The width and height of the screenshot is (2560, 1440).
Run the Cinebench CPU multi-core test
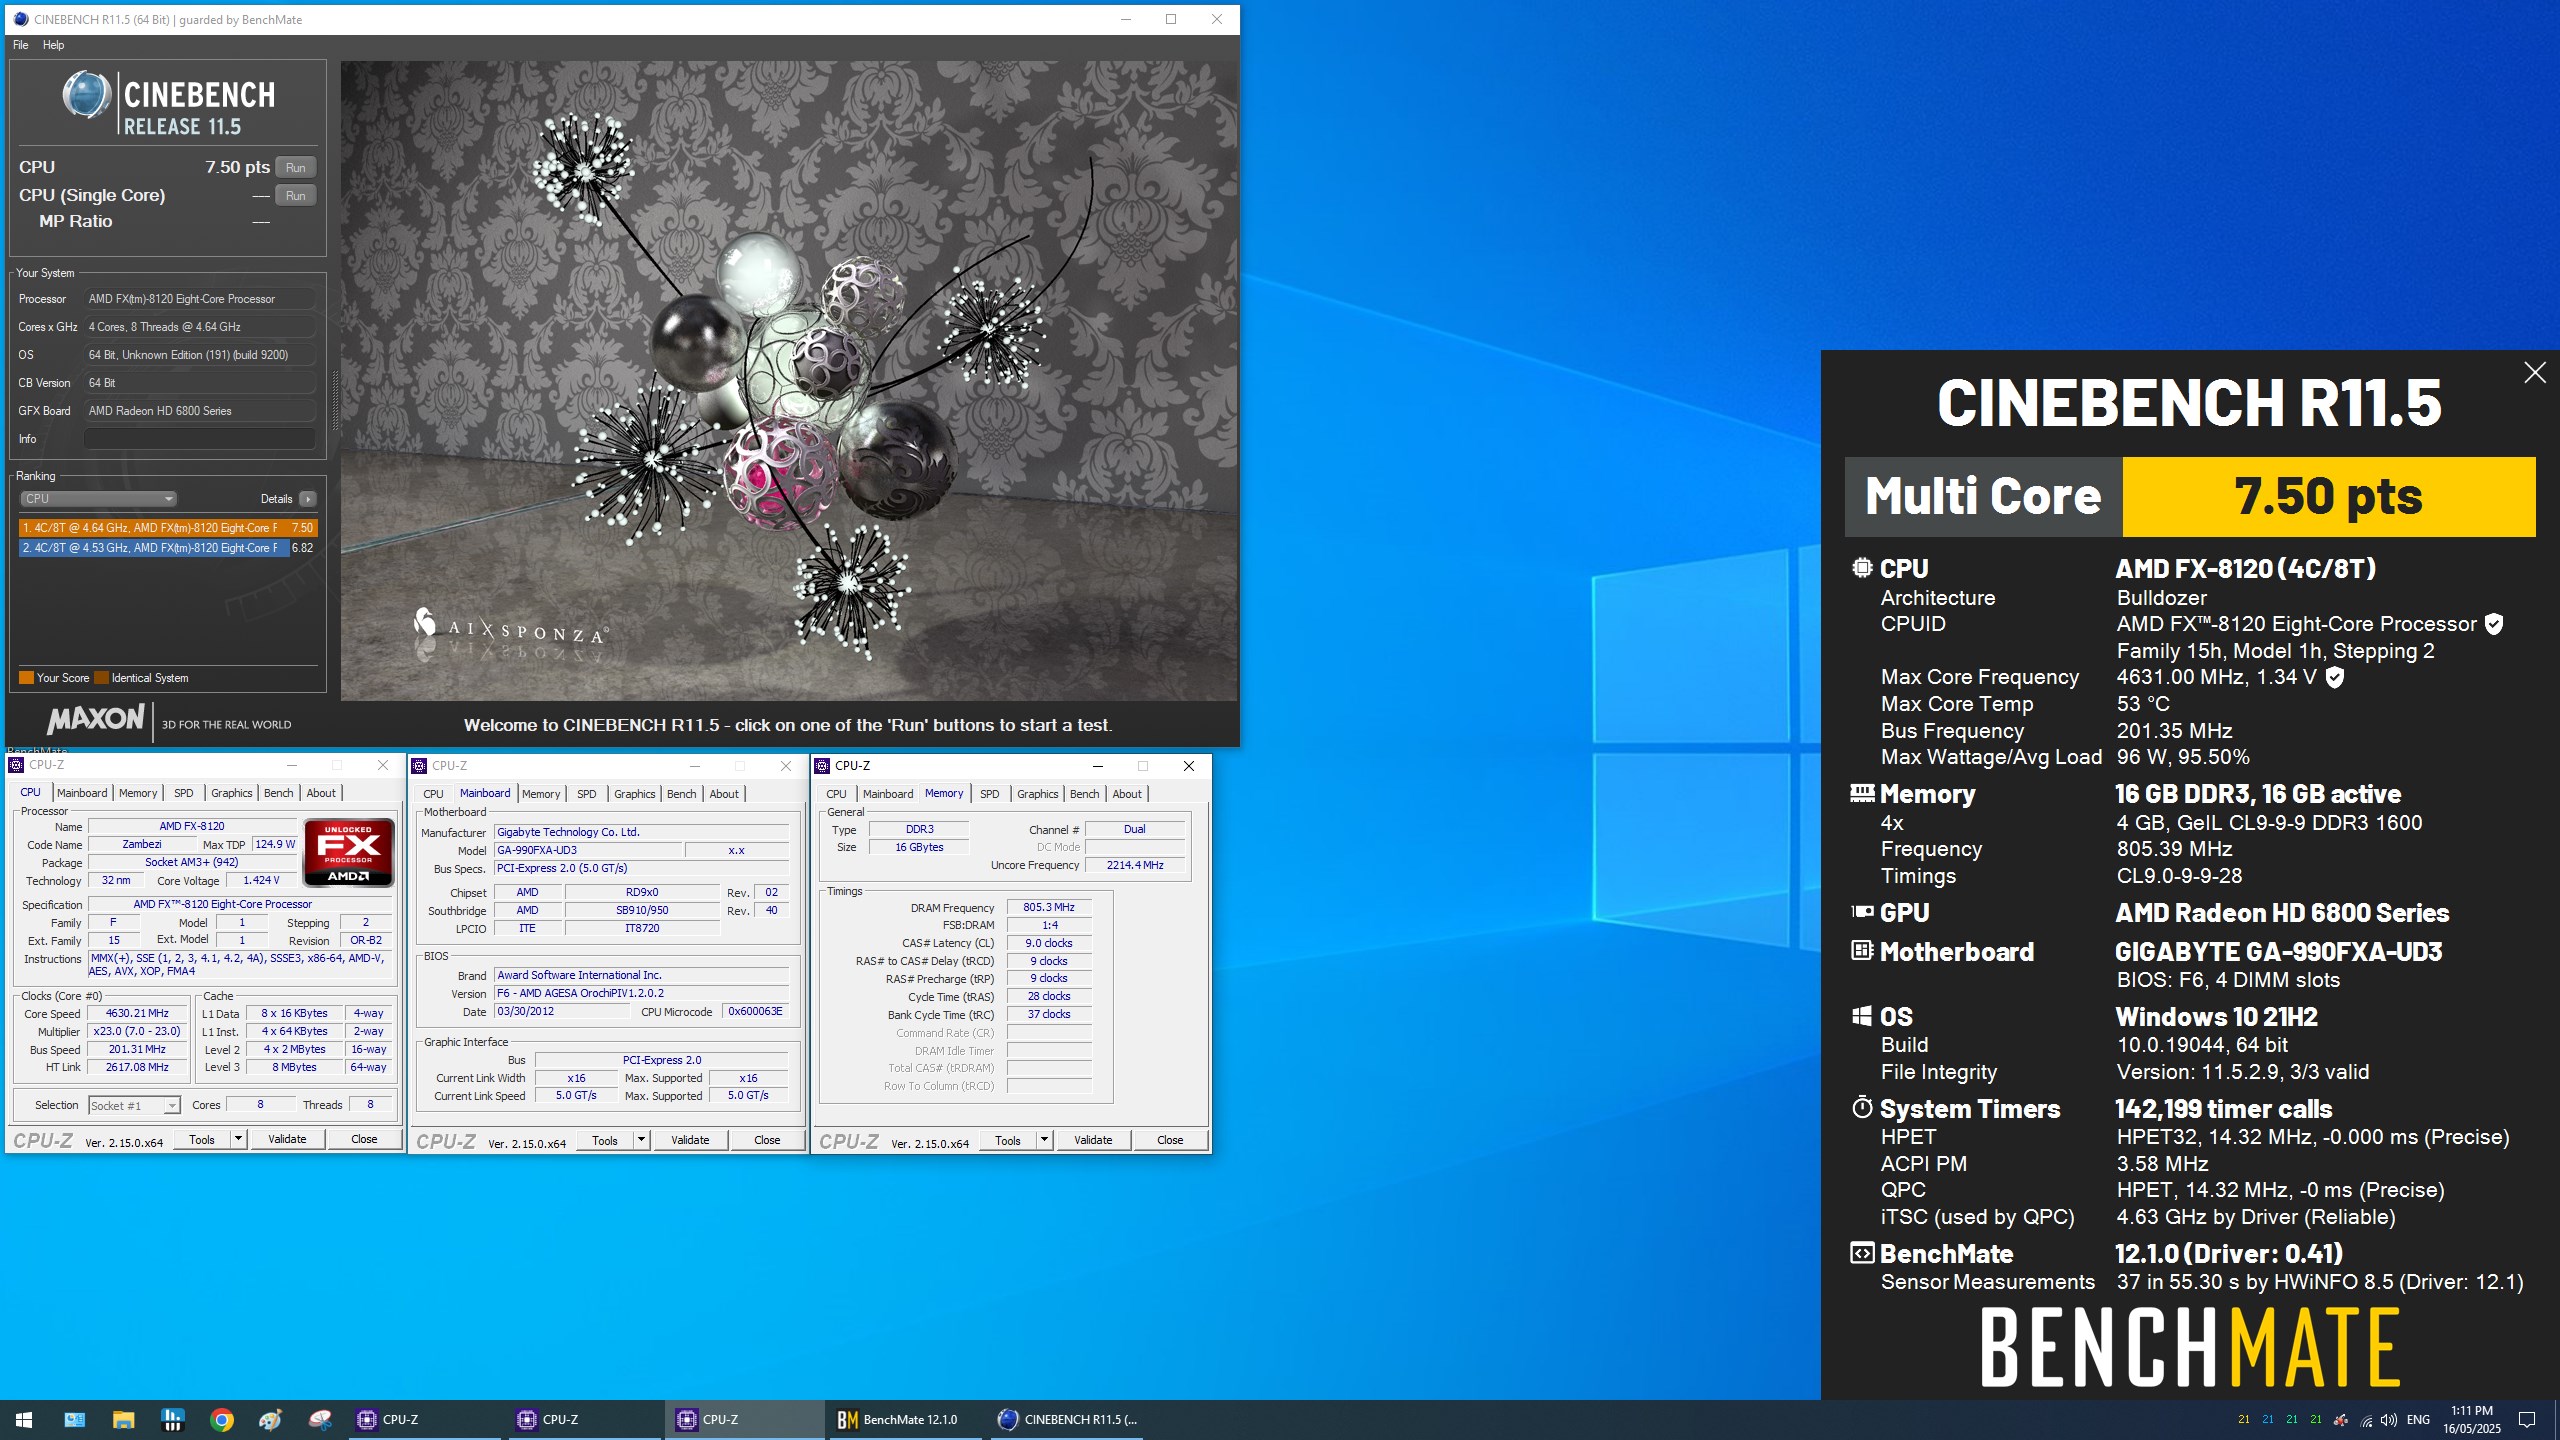tap(295, 167)
